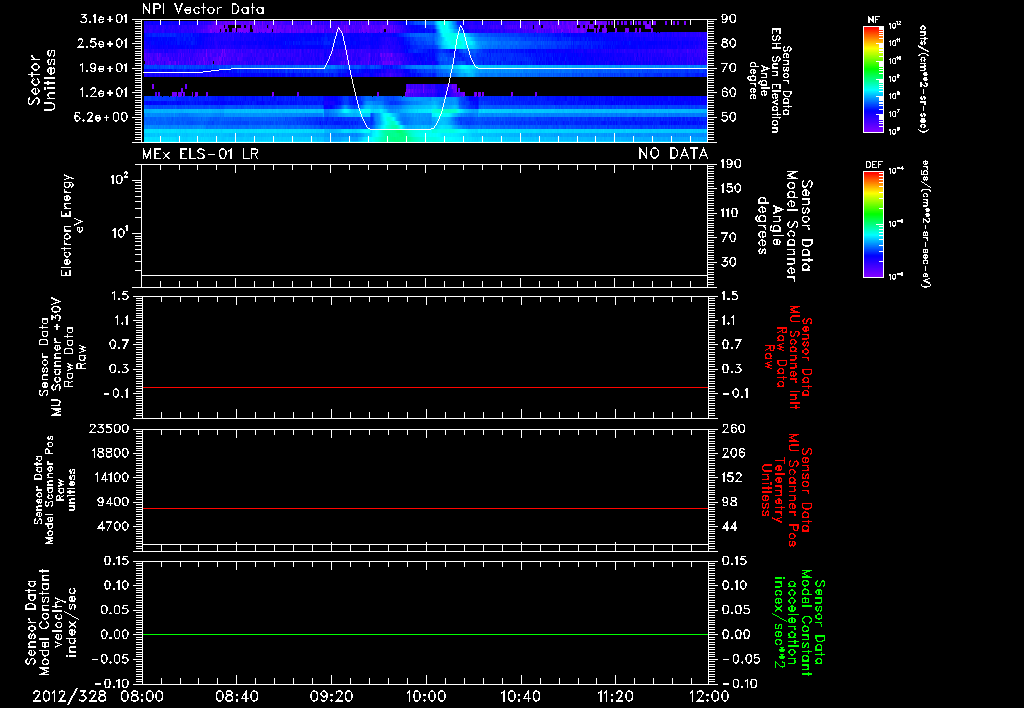The image size is (1024, 708).
Task: Click the NF color scale bar
Action: click(874, 78)
